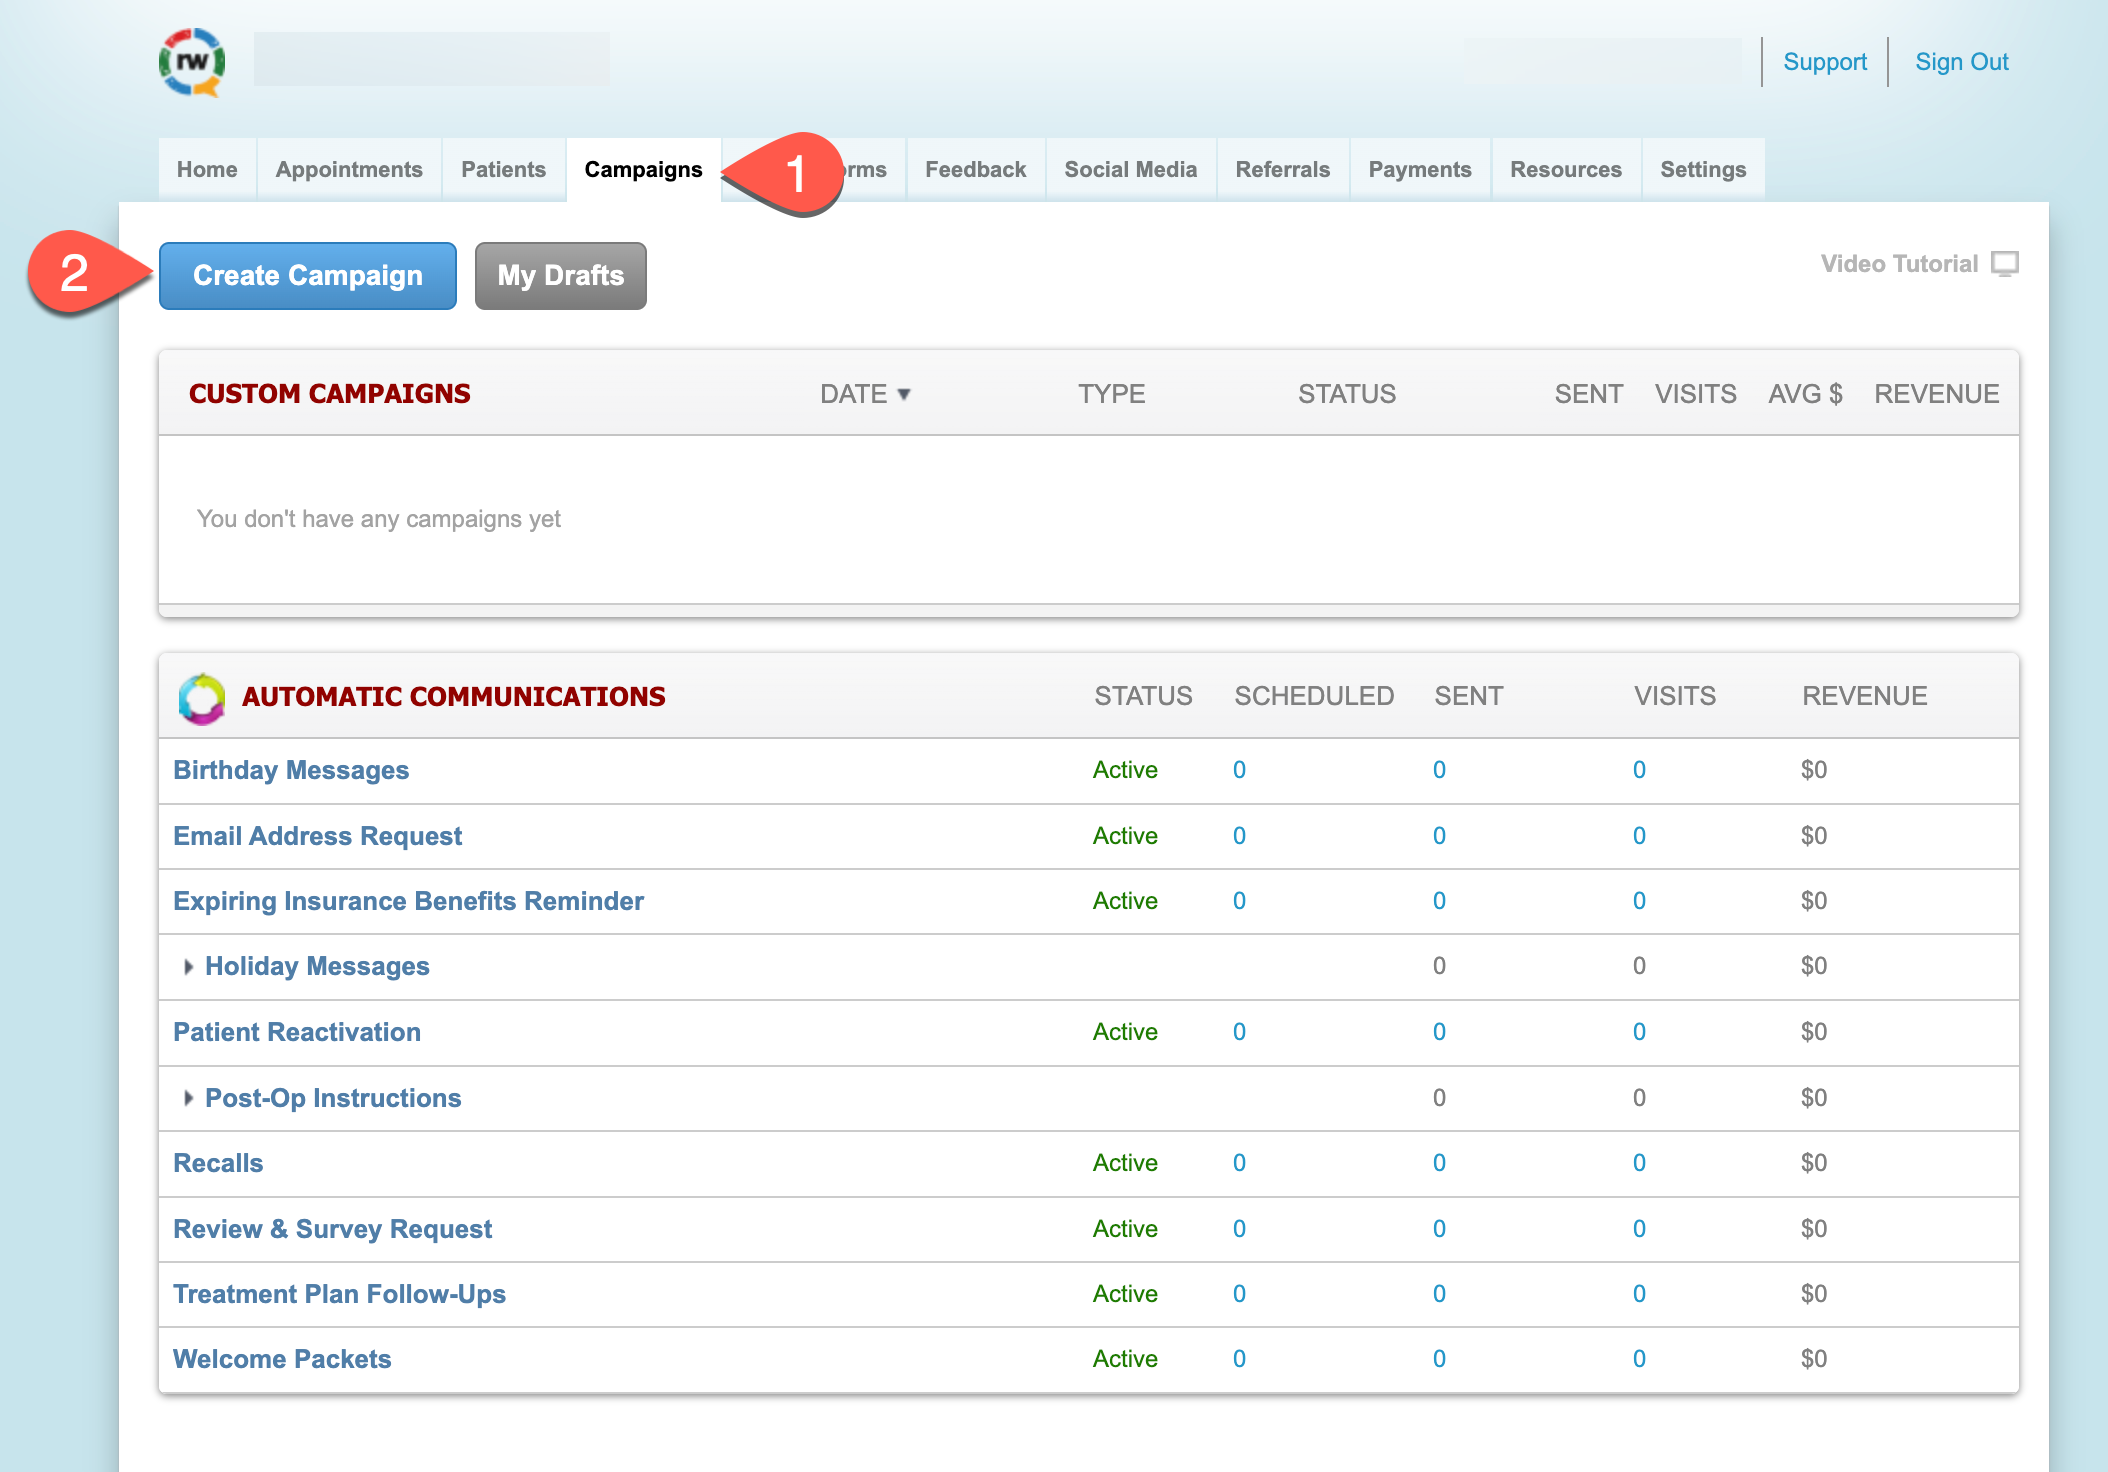This screenshot has width=2108, height=1472.
Task: Open My Drafts
Action: point(560,276)
